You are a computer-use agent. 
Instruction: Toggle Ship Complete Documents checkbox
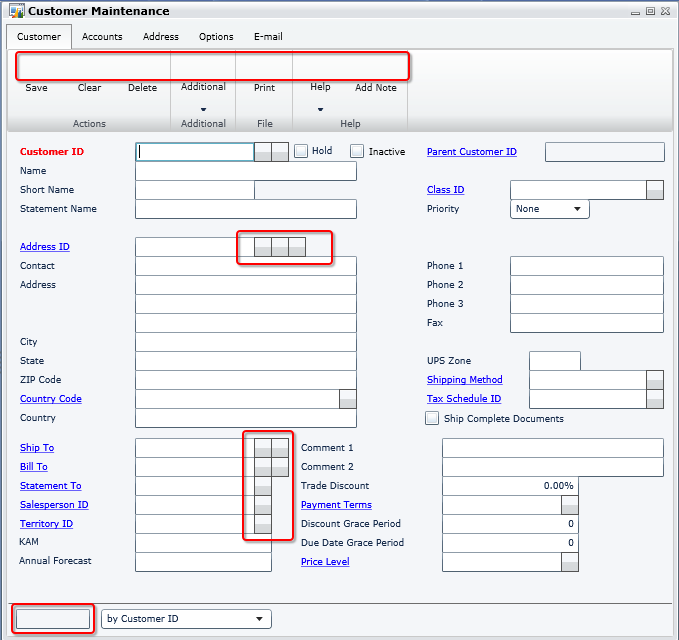point(432,419)
